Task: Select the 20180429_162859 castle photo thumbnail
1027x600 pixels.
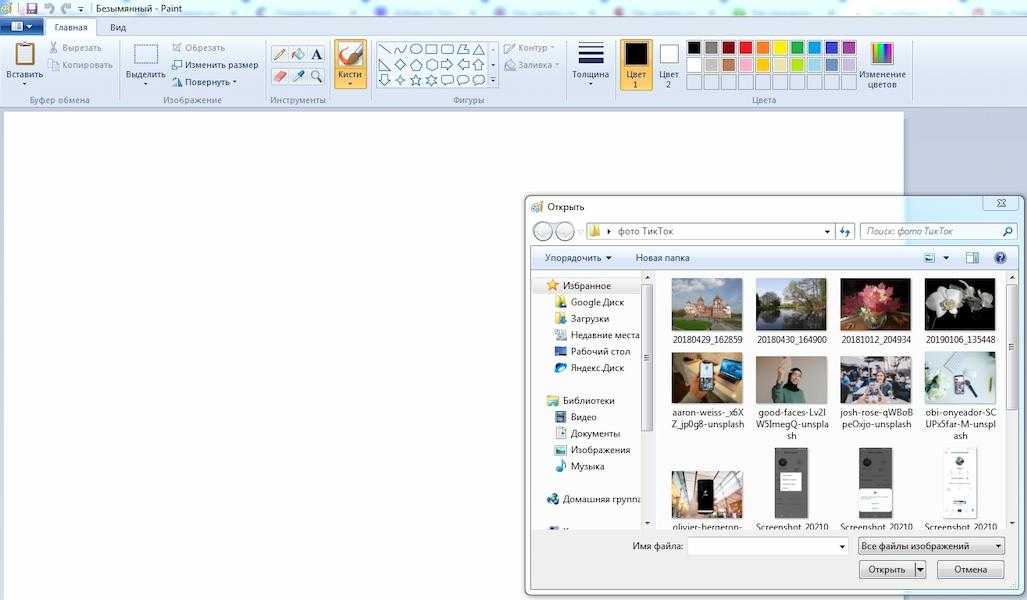Action: (707, 304)
